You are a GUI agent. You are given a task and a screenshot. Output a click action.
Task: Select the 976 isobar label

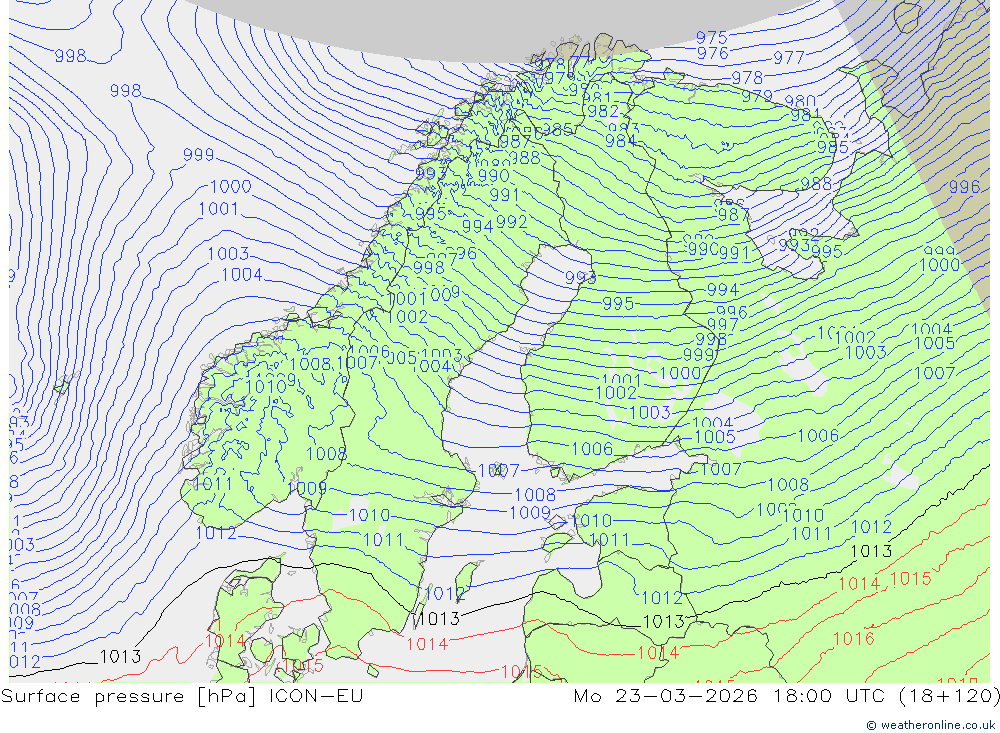click(x=712, y=54)
